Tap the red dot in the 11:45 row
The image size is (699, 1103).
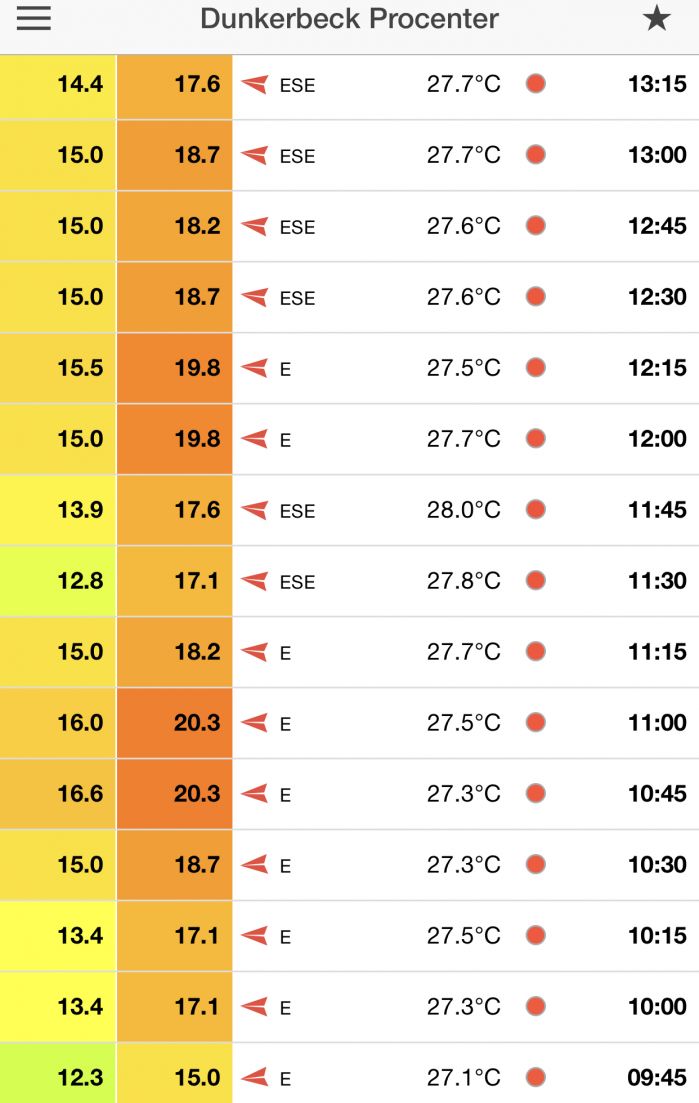point(536,510)
